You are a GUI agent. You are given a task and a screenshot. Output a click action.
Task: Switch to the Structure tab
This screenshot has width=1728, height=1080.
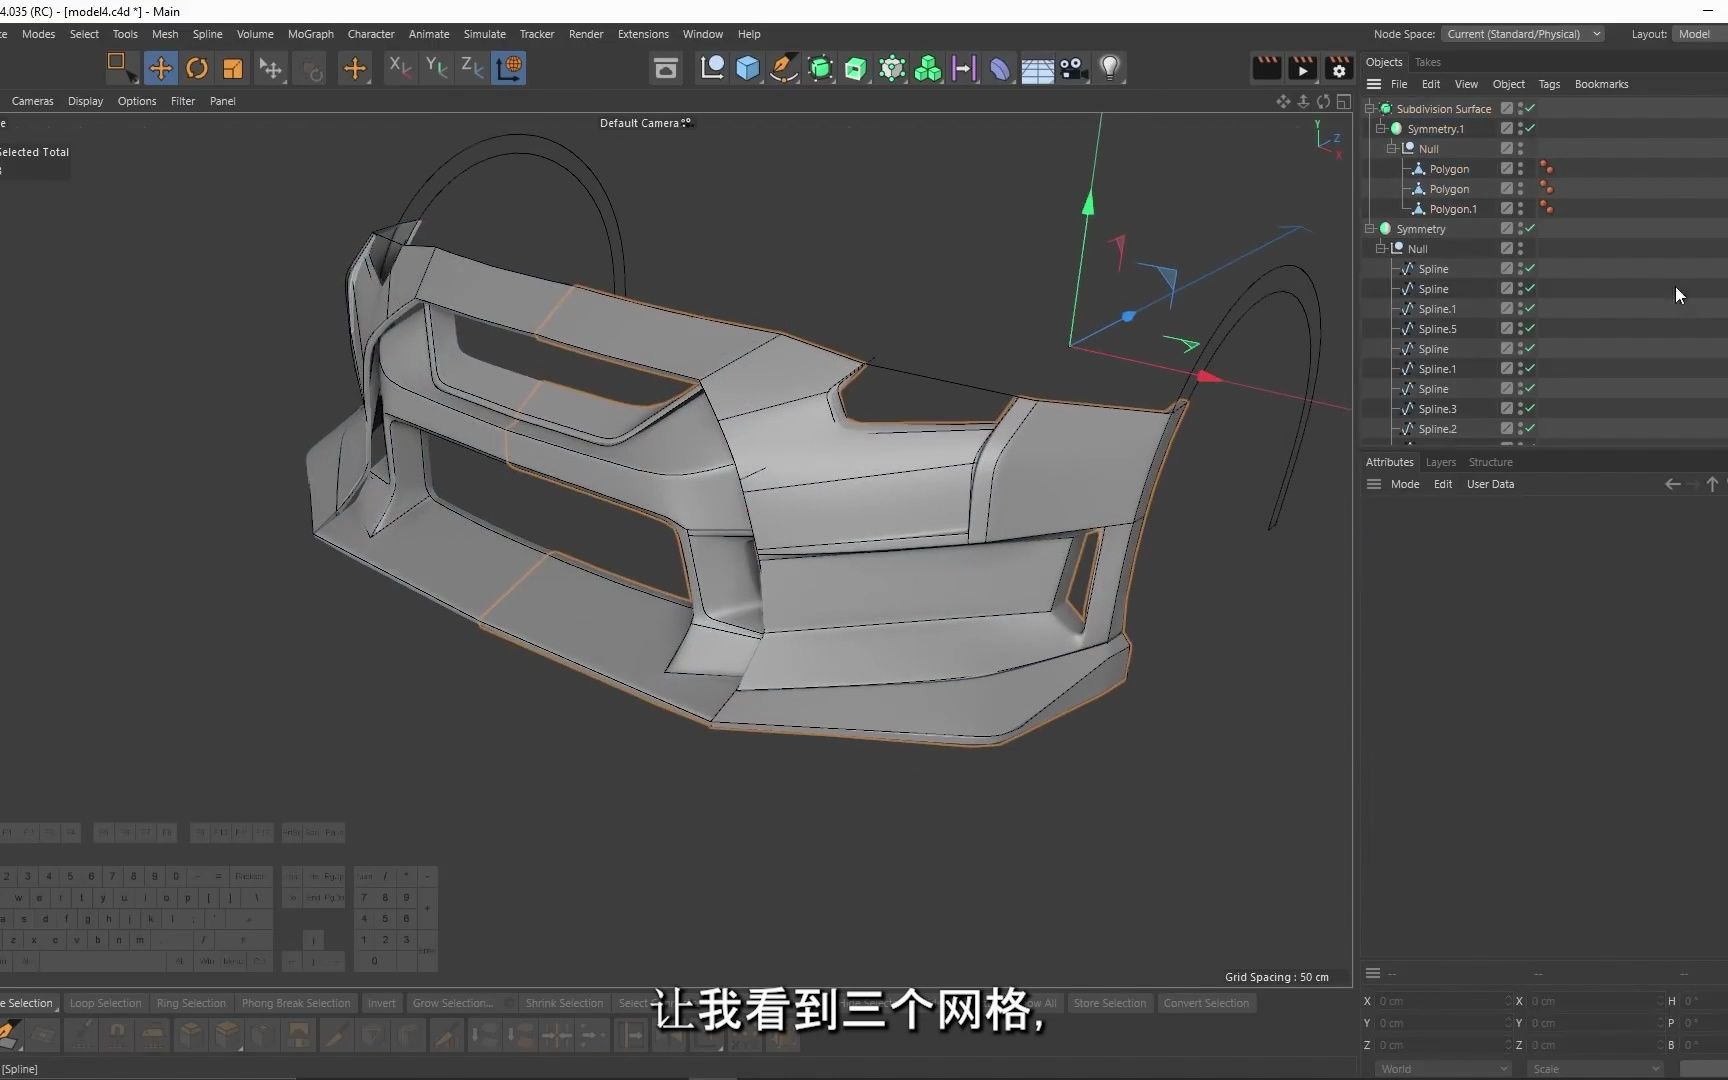tap(1490, 462)
